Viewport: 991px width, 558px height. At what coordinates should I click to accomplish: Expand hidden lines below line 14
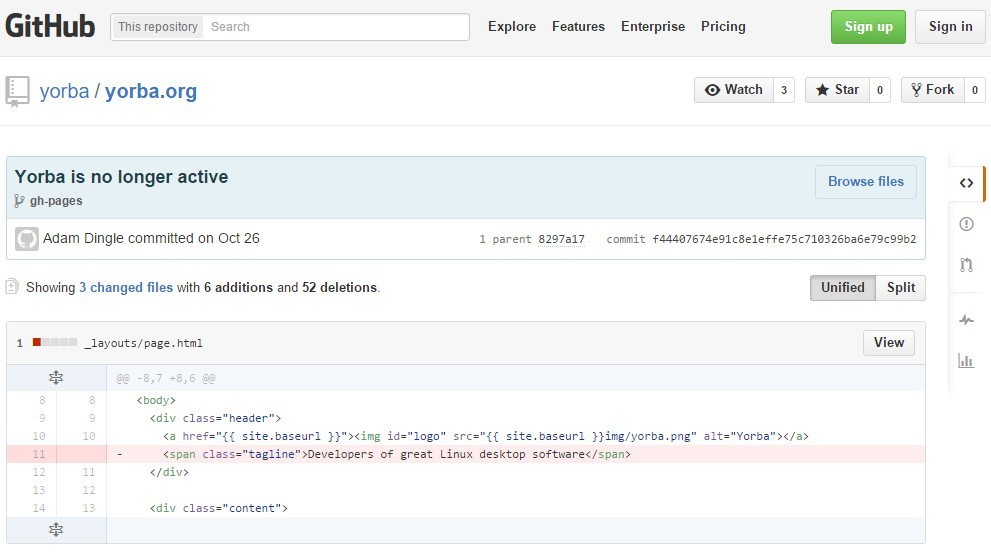[x=56, y=530]
